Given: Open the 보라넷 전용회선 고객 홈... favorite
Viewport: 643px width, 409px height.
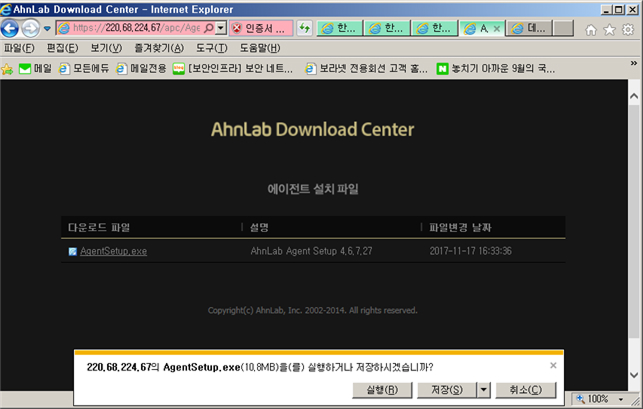Looking at the screenshot, I should point(367,69).
